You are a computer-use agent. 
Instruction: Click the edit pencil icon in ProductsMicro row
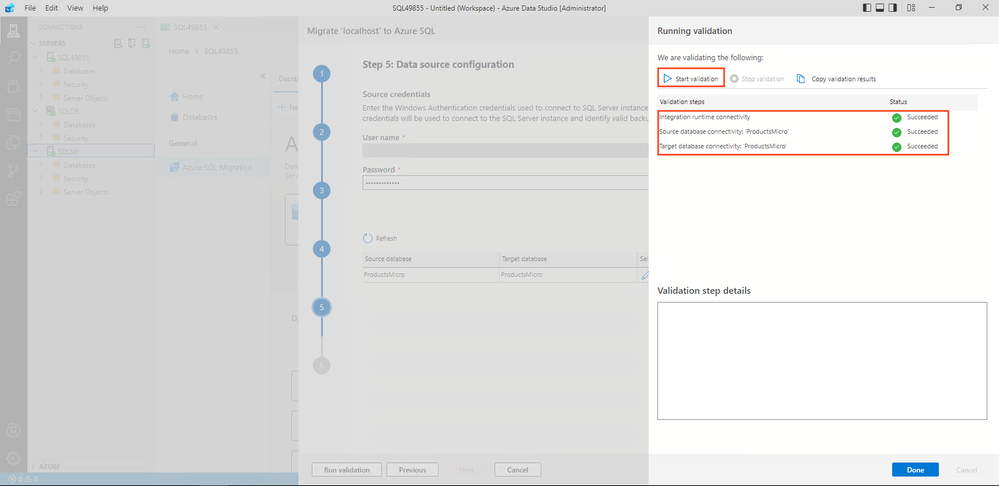pyautogui.click(x=644, y=275)
